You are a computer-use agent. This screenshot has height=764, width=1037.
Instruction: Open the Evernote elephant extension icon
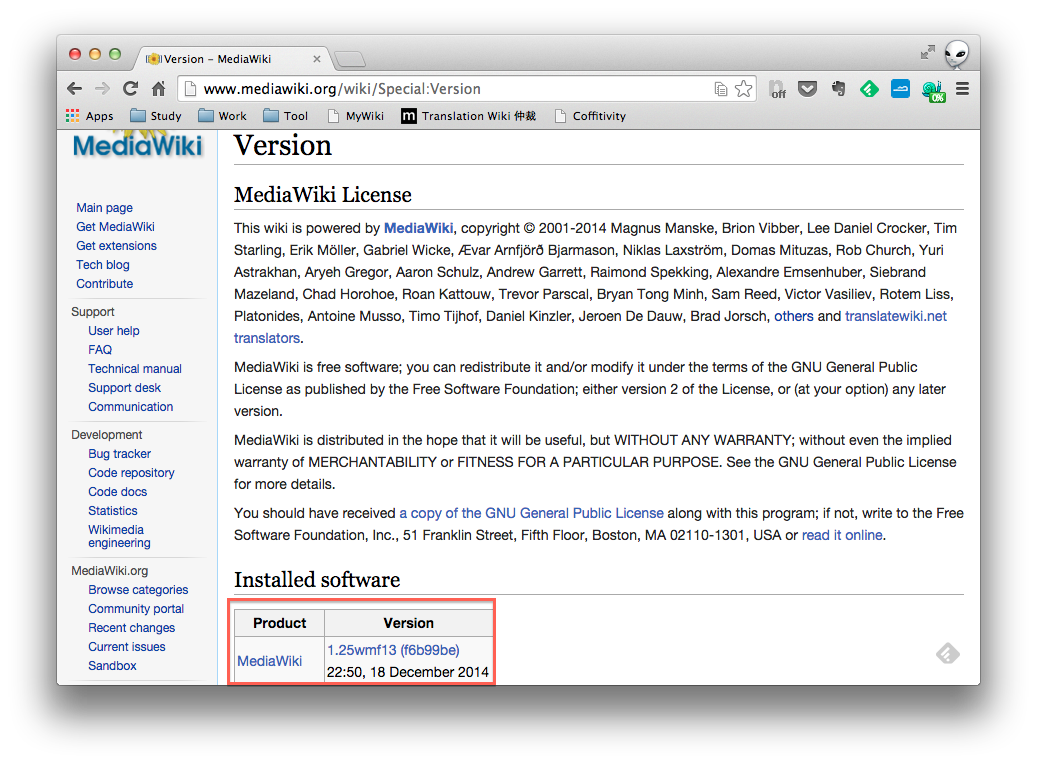[839, 88]
